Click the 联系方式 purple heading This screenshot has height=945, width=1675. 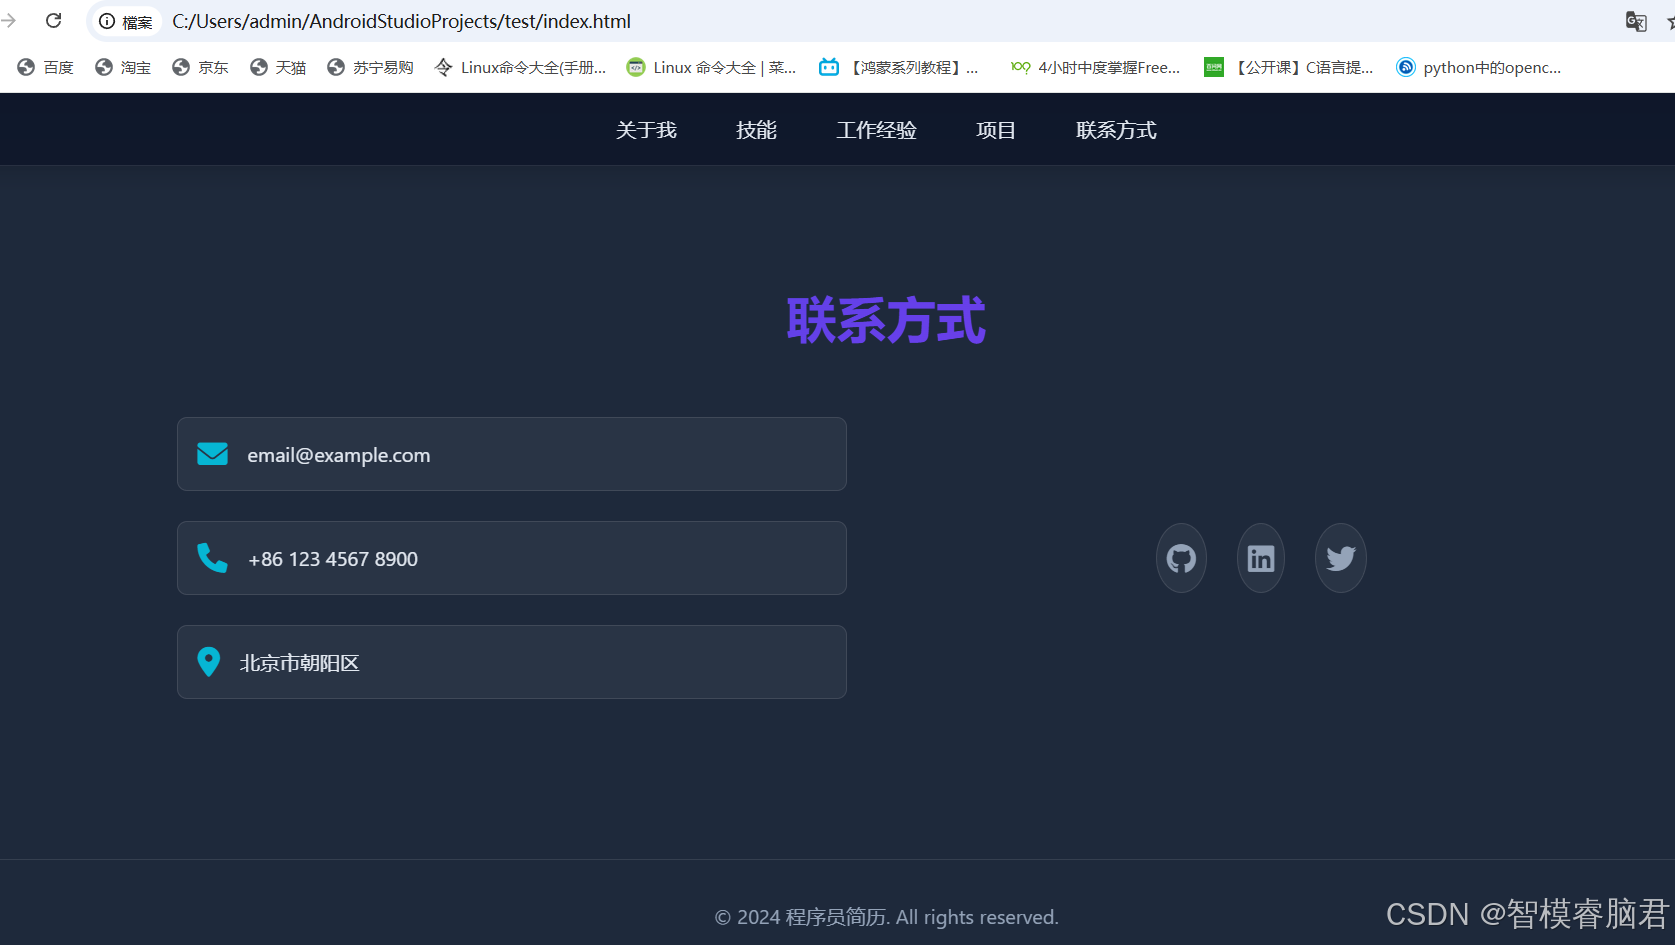click(x=886, y=321)
